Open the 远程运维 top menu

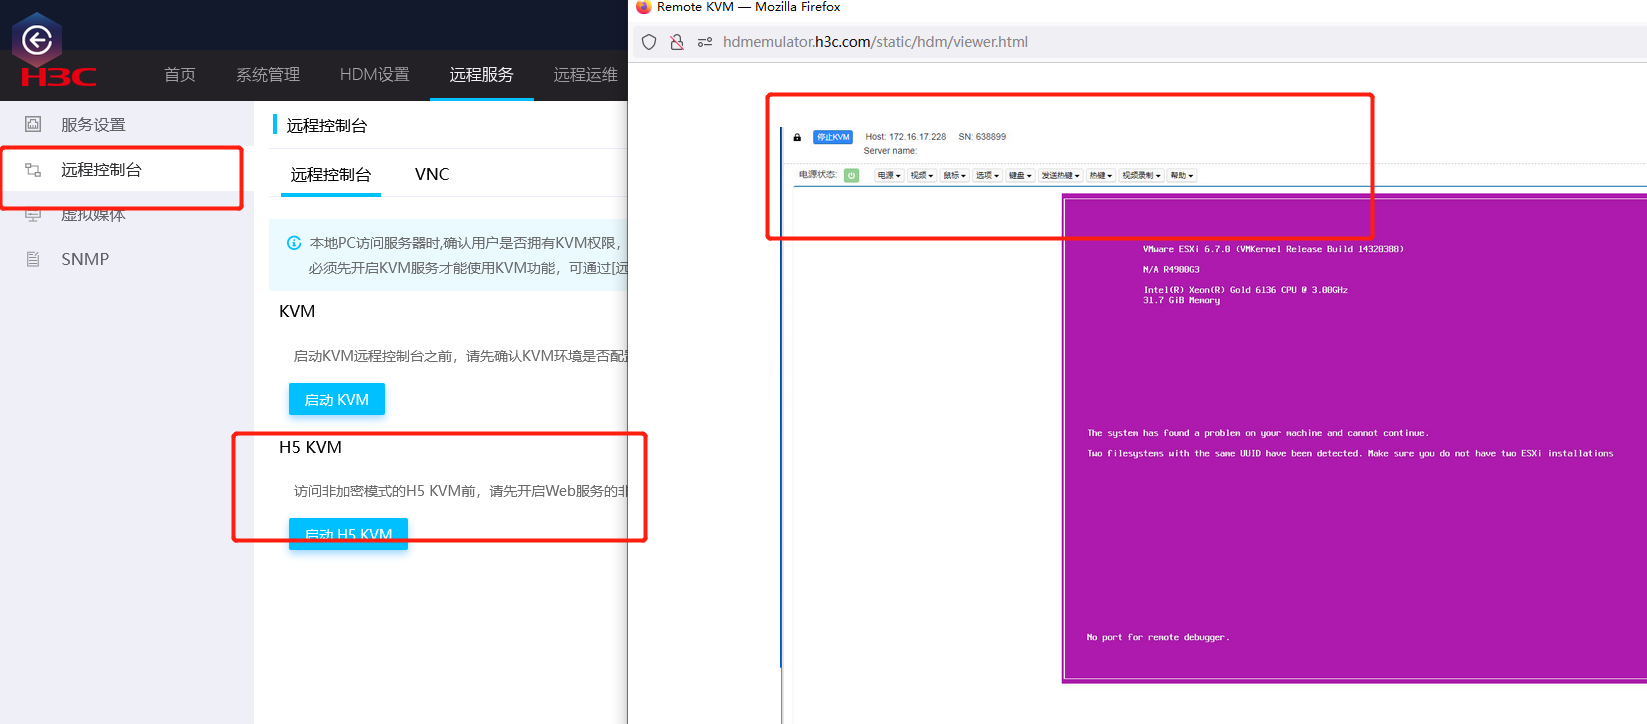click(x=586, y=75)
